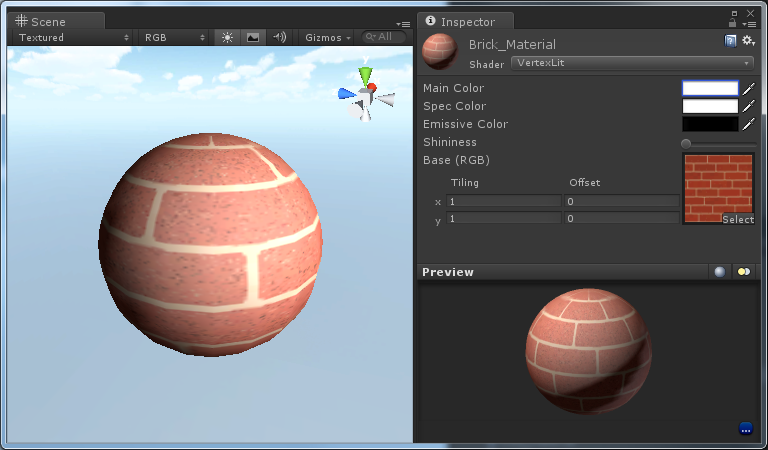Select the brick sphere in Scene view

pyautogui.click(x=210, y=244)
